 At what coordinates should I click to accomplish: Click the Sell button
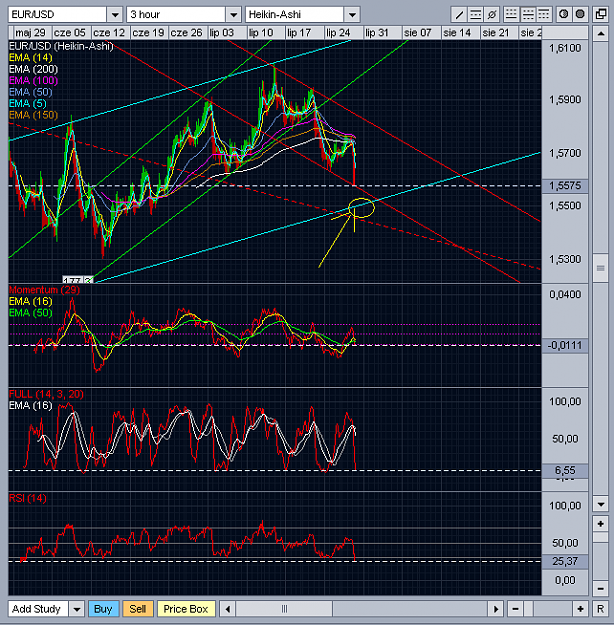pos(138,609)
